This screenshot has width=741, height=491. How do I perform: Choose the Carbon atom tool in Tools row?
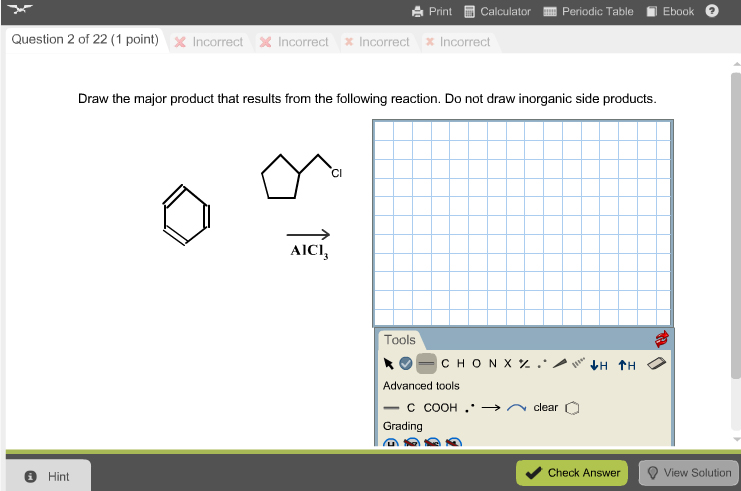pyautogui.click(x=445, y=363)
